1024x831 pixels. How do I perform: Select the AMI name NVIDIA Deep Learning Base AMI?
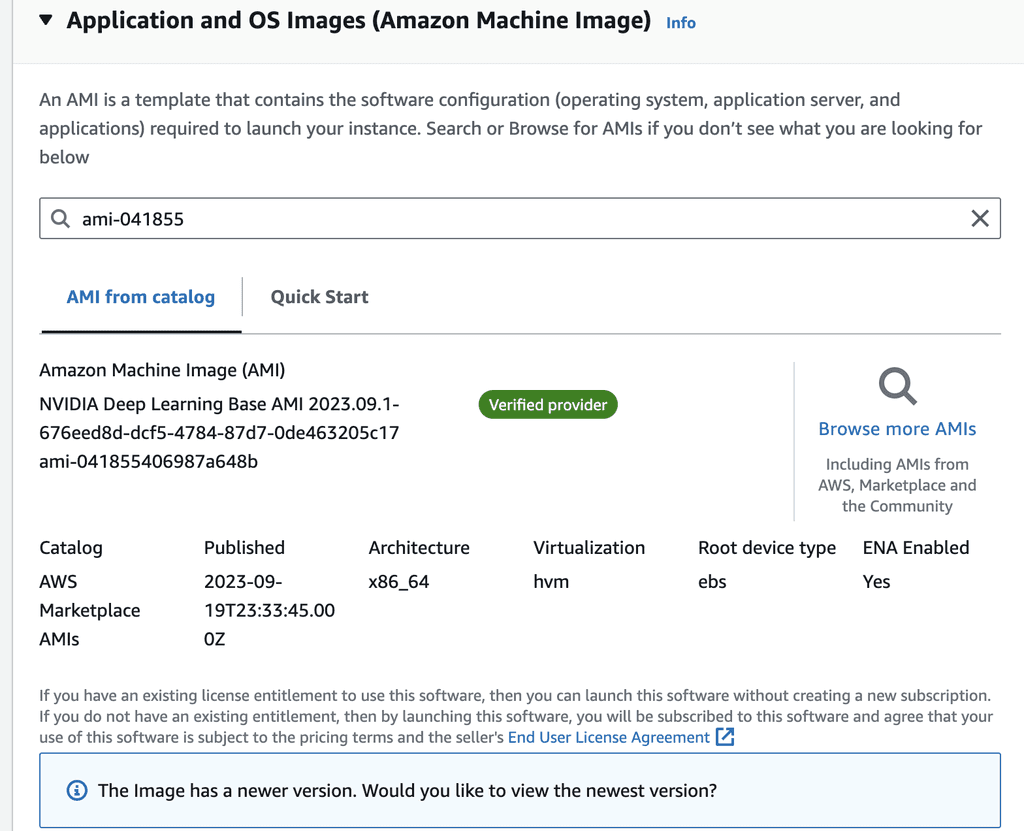220,403
